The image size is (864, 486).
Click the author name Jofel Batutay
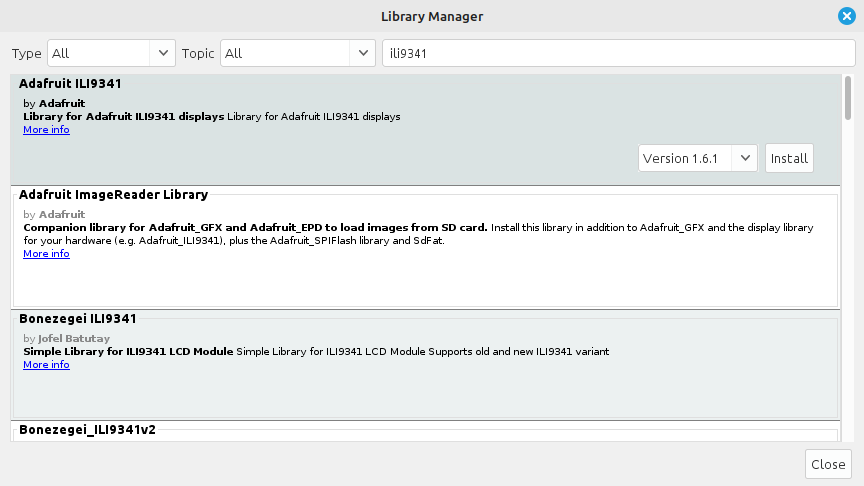pos(74,338)
